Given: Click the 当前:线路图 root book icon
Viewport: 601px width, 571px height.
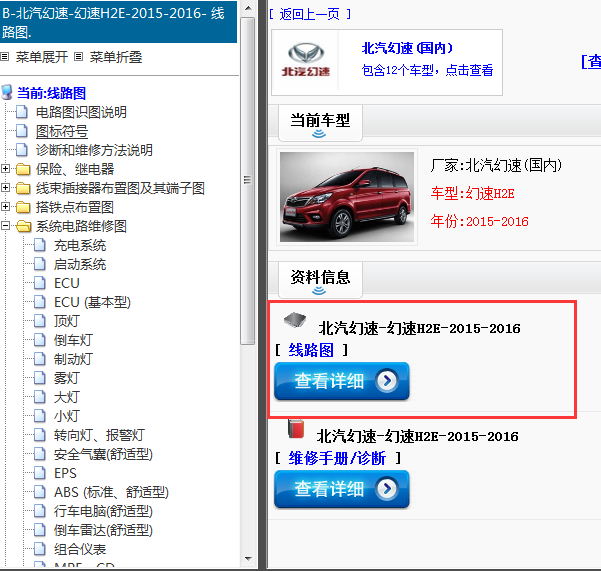Looking at the screenshot, I should pyautogui.click(x=7, y=92).
